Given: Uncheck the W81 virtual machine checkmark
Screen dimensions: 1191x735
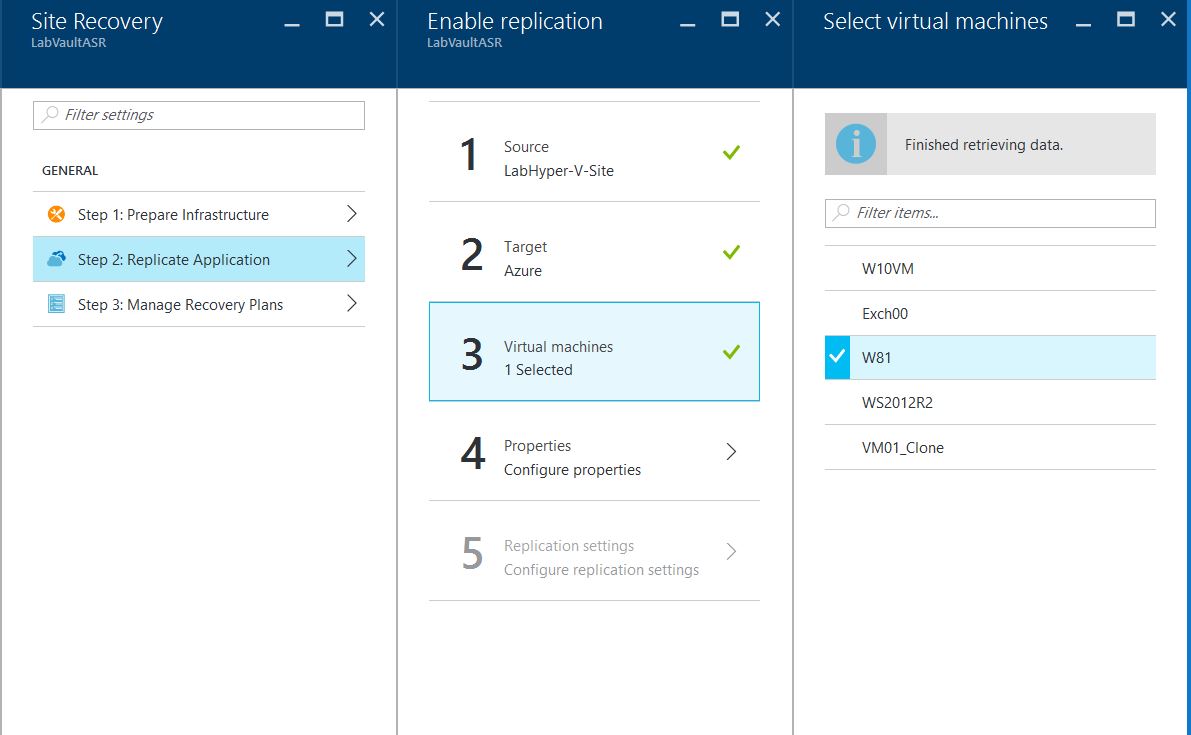Looking at the screenshot, I should point(837,357).
